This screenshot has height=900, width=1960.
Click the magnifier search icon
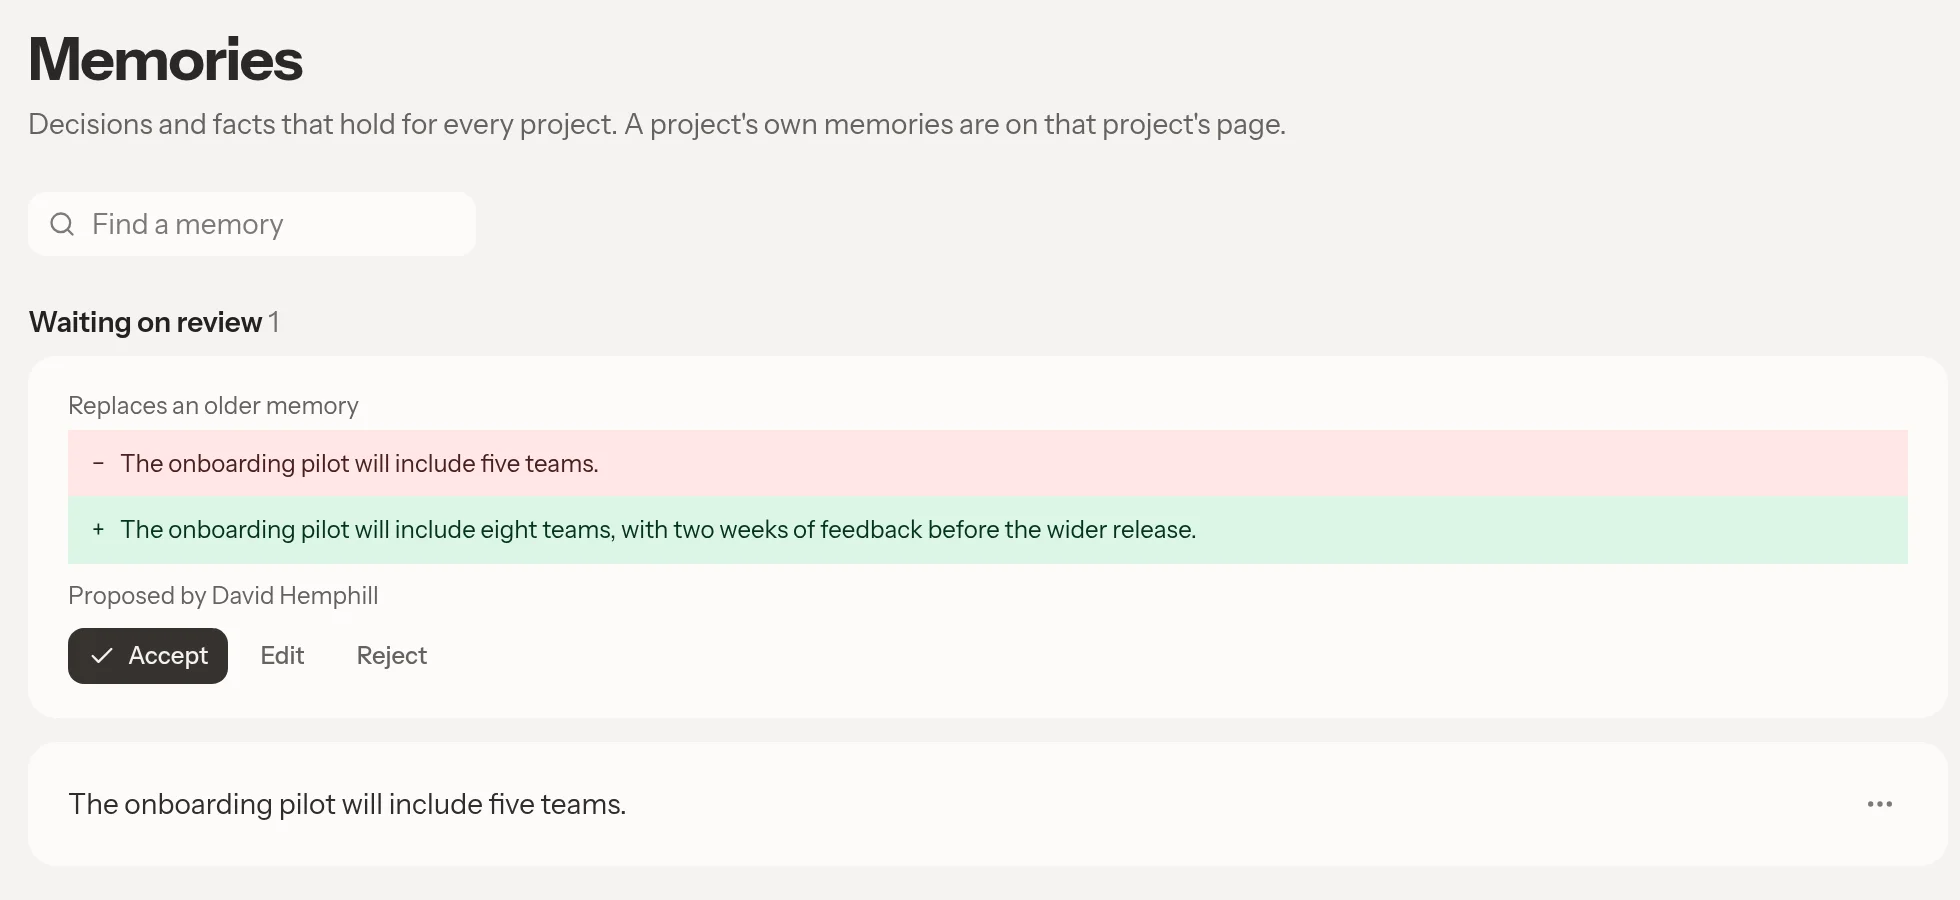pos(62,224)
